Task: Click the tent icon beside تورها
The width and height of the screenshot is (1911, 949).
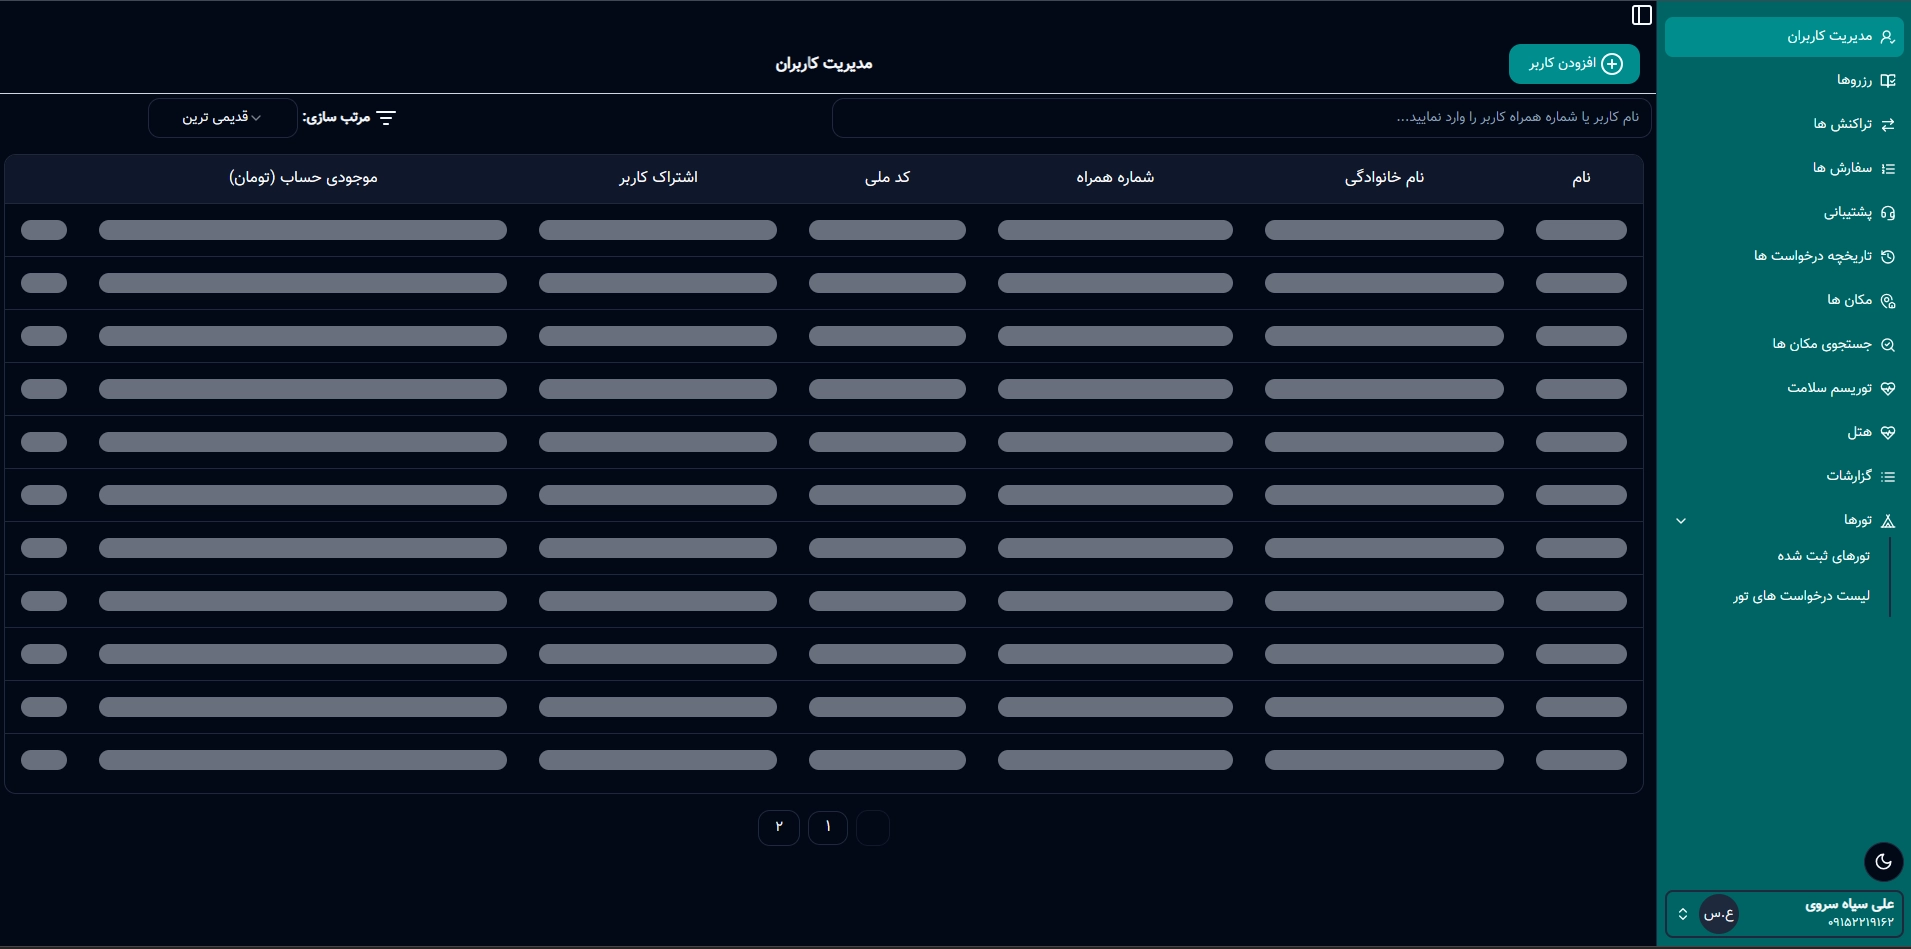Action: point(1888,521)
